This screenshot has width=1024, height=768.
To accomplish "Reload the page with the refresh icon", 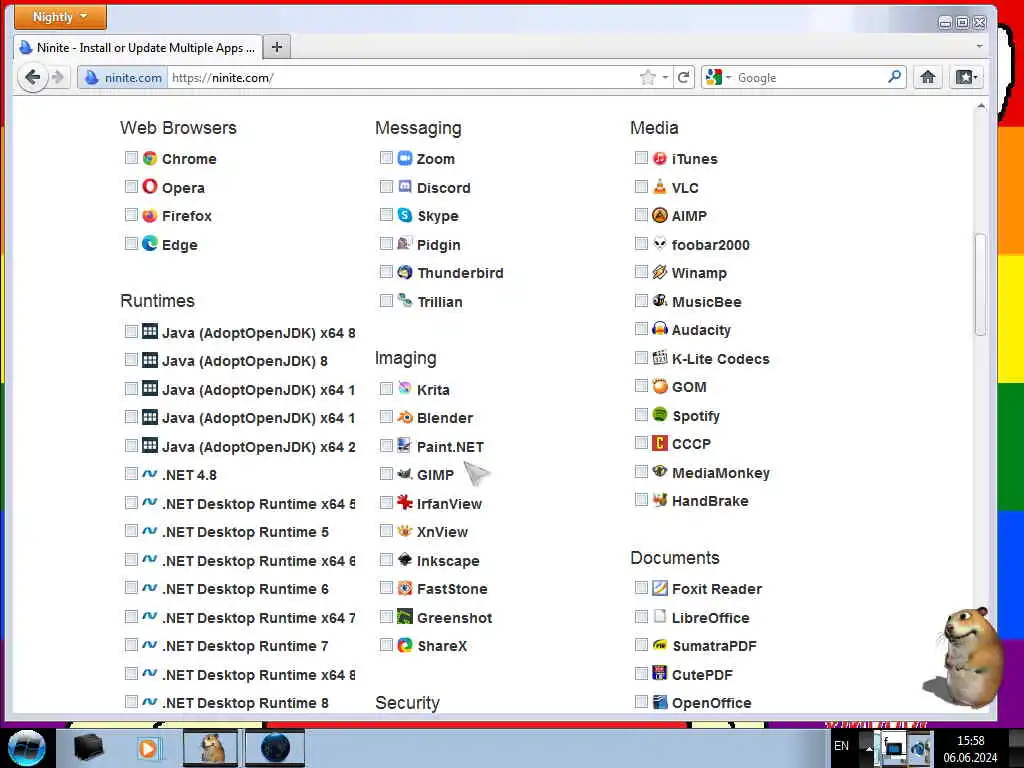I will 683,77.
